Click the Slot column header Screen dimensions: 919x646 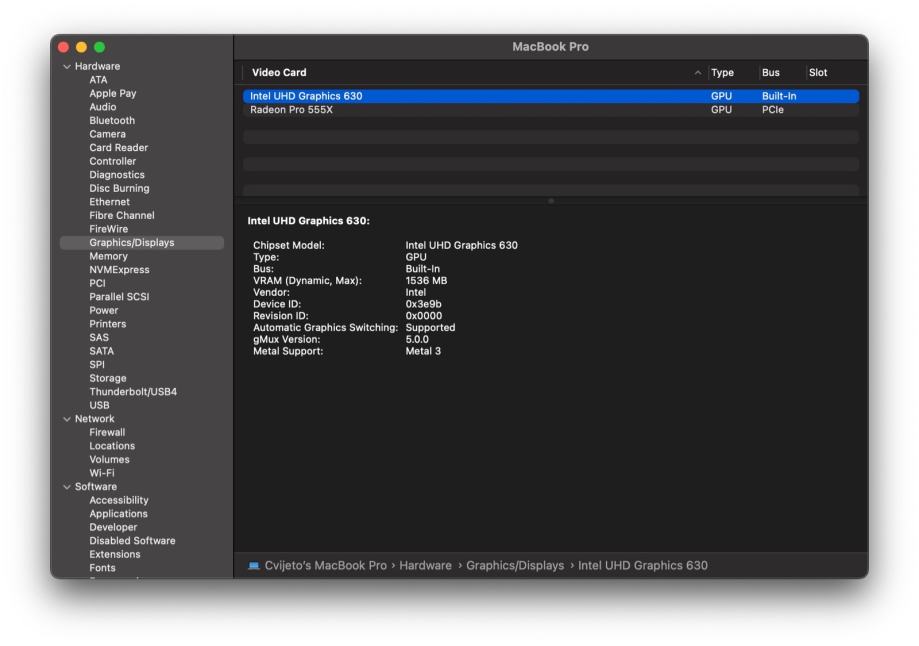pyautogui.click(x=818, y=73)
